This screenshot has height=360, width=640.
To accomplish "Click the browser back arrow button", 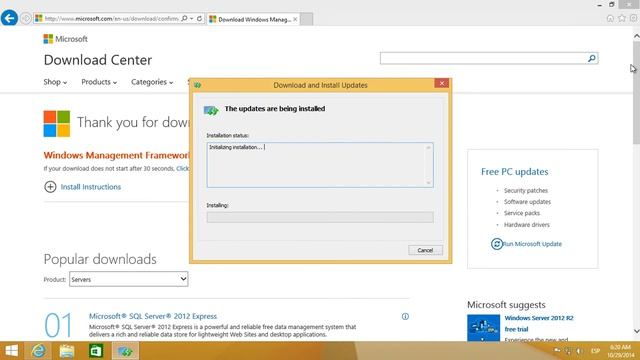I will [9, 18].
